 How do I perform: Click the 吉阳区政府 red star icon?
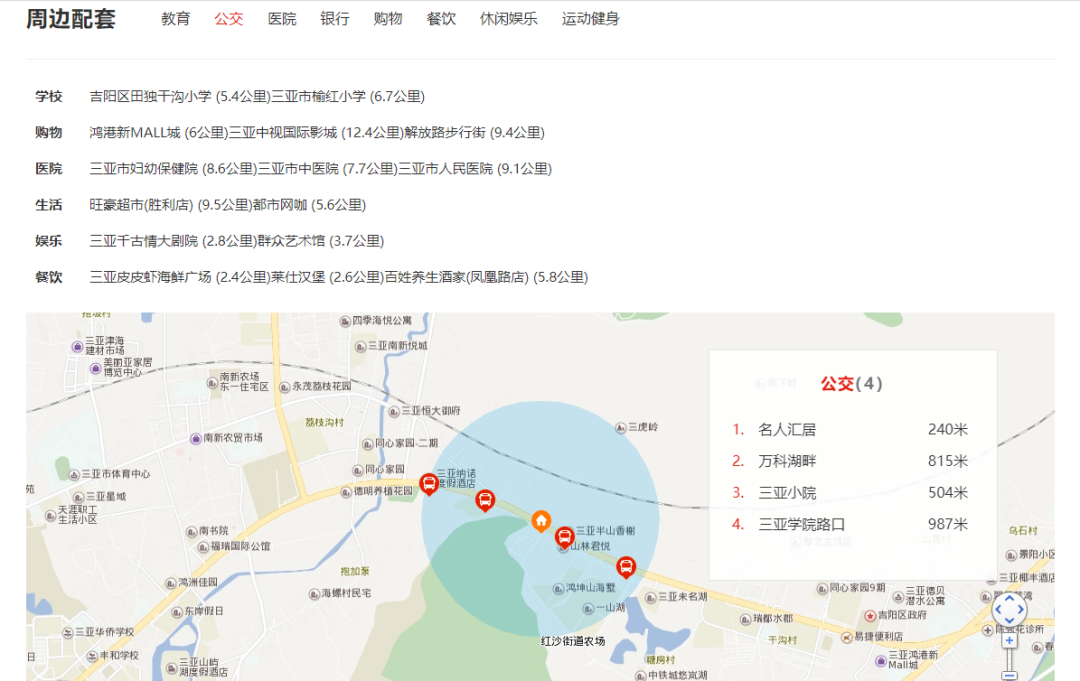pyautogui.click(x=871, y=616)
